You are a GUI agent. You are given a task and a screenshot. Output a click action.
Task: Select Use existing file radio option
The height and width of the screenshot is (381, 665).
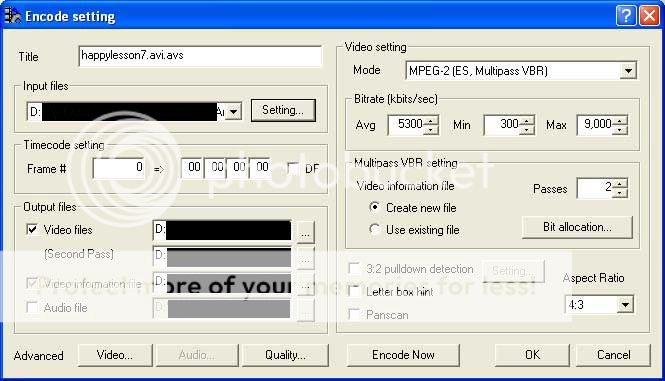[374, 230]
